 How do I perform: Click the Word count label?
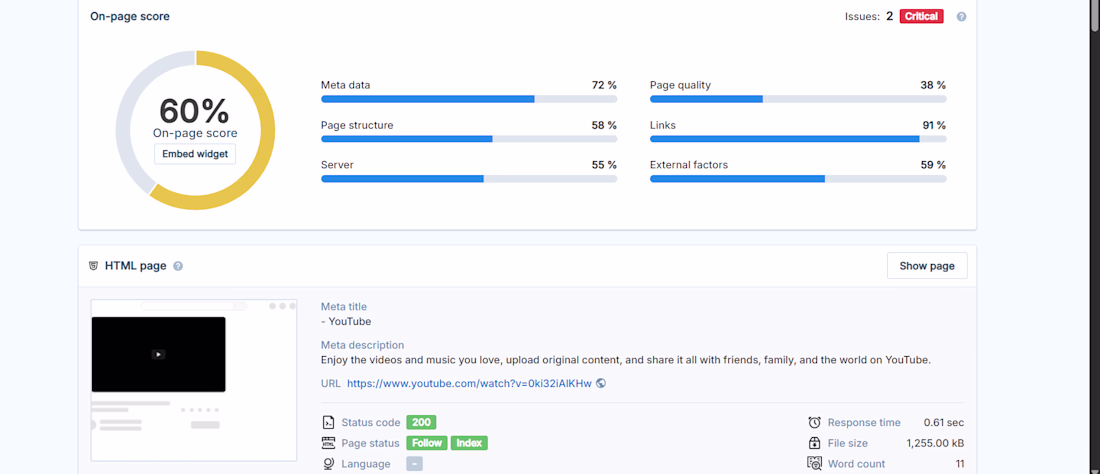coord(857,463)
